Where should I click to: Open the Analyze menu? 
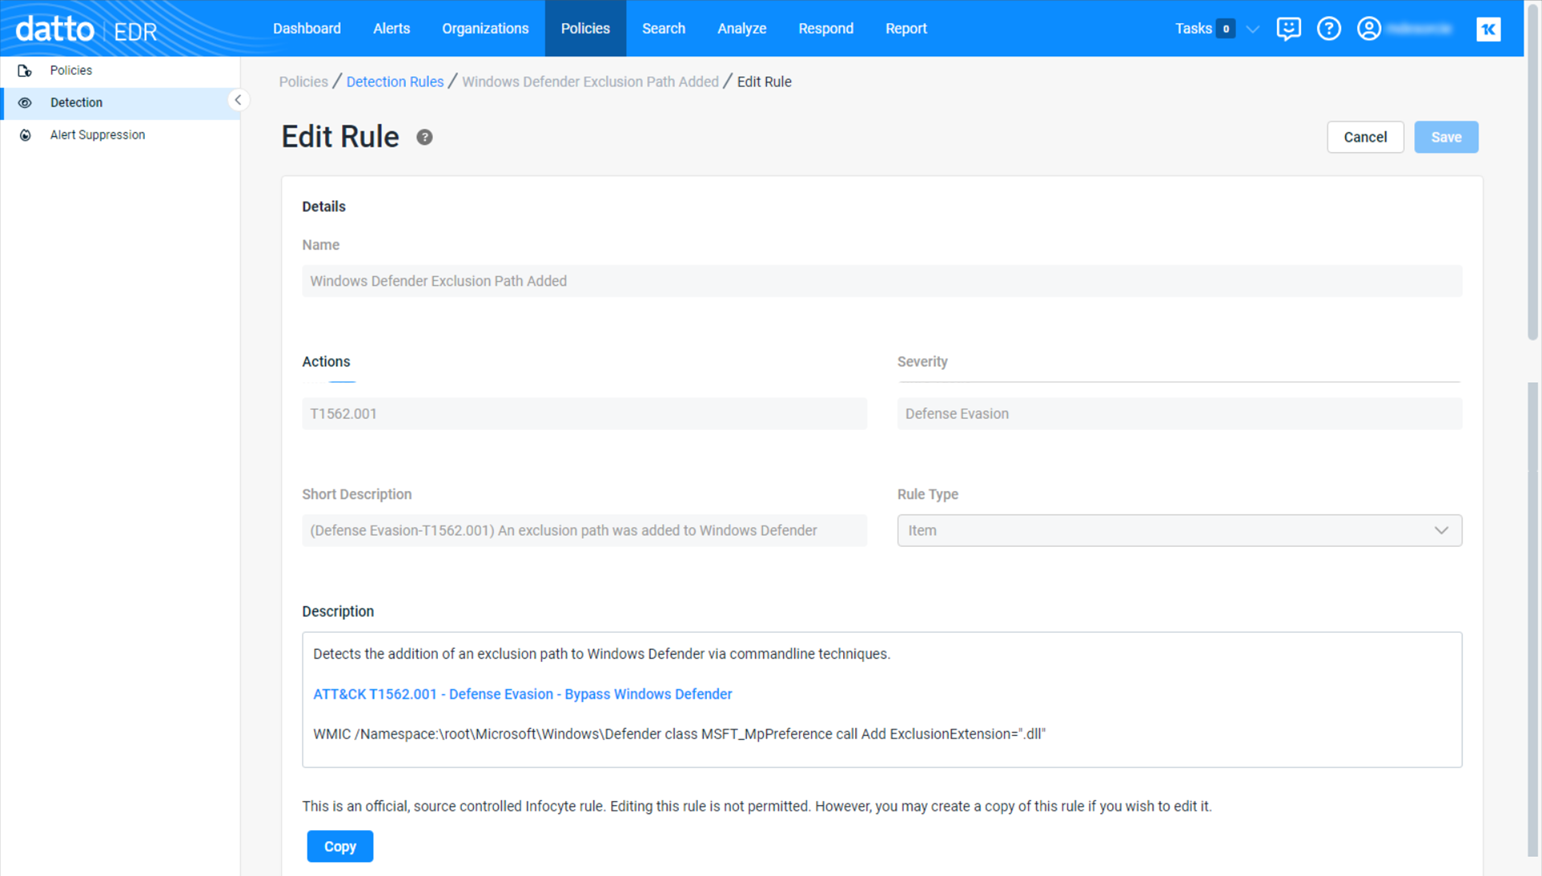(x=741, y=28)
